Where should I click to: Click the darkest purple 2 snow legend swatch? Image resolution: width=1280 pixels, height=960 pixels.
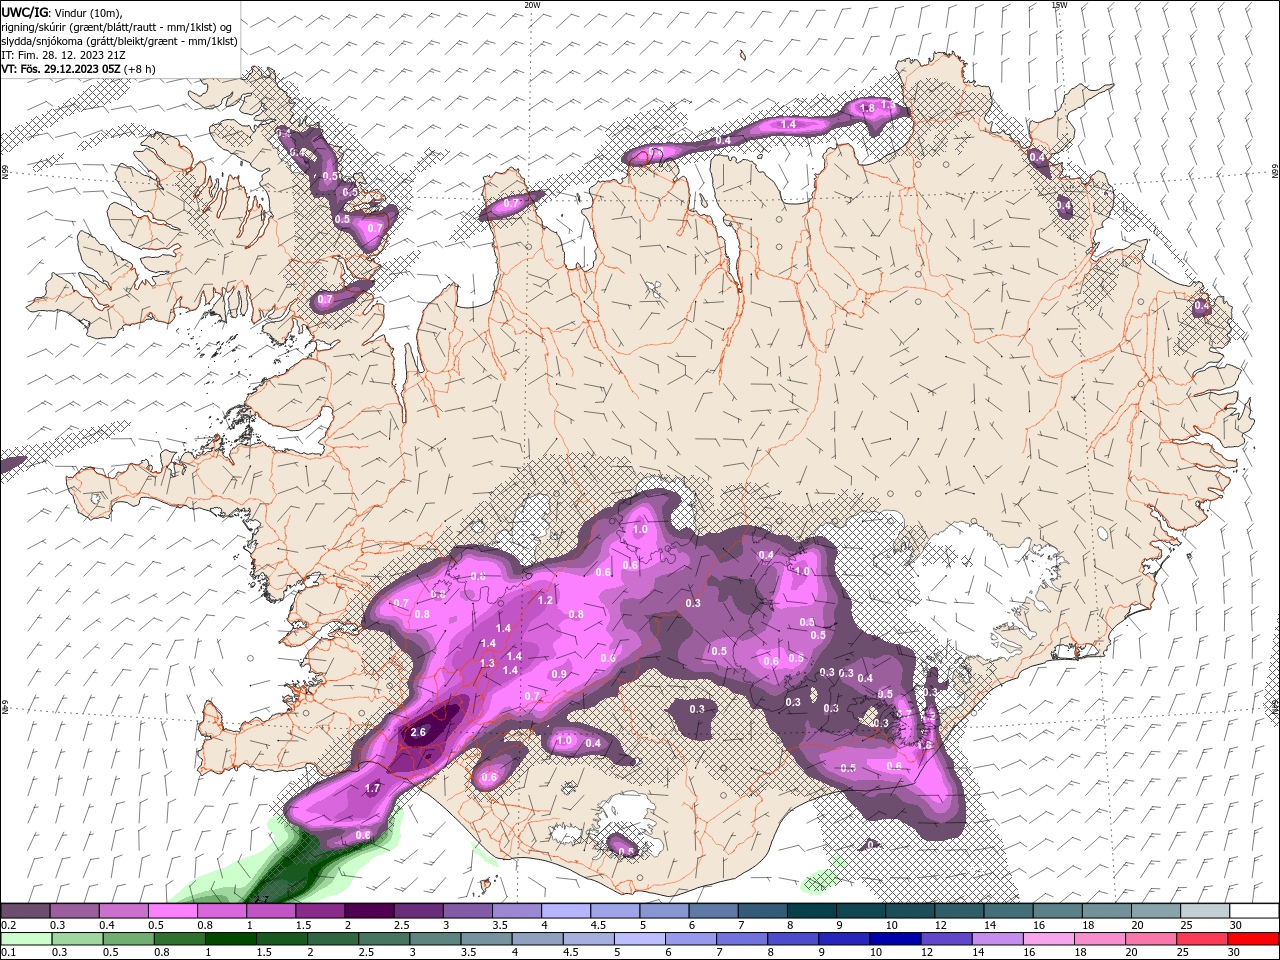pos(369,911)
